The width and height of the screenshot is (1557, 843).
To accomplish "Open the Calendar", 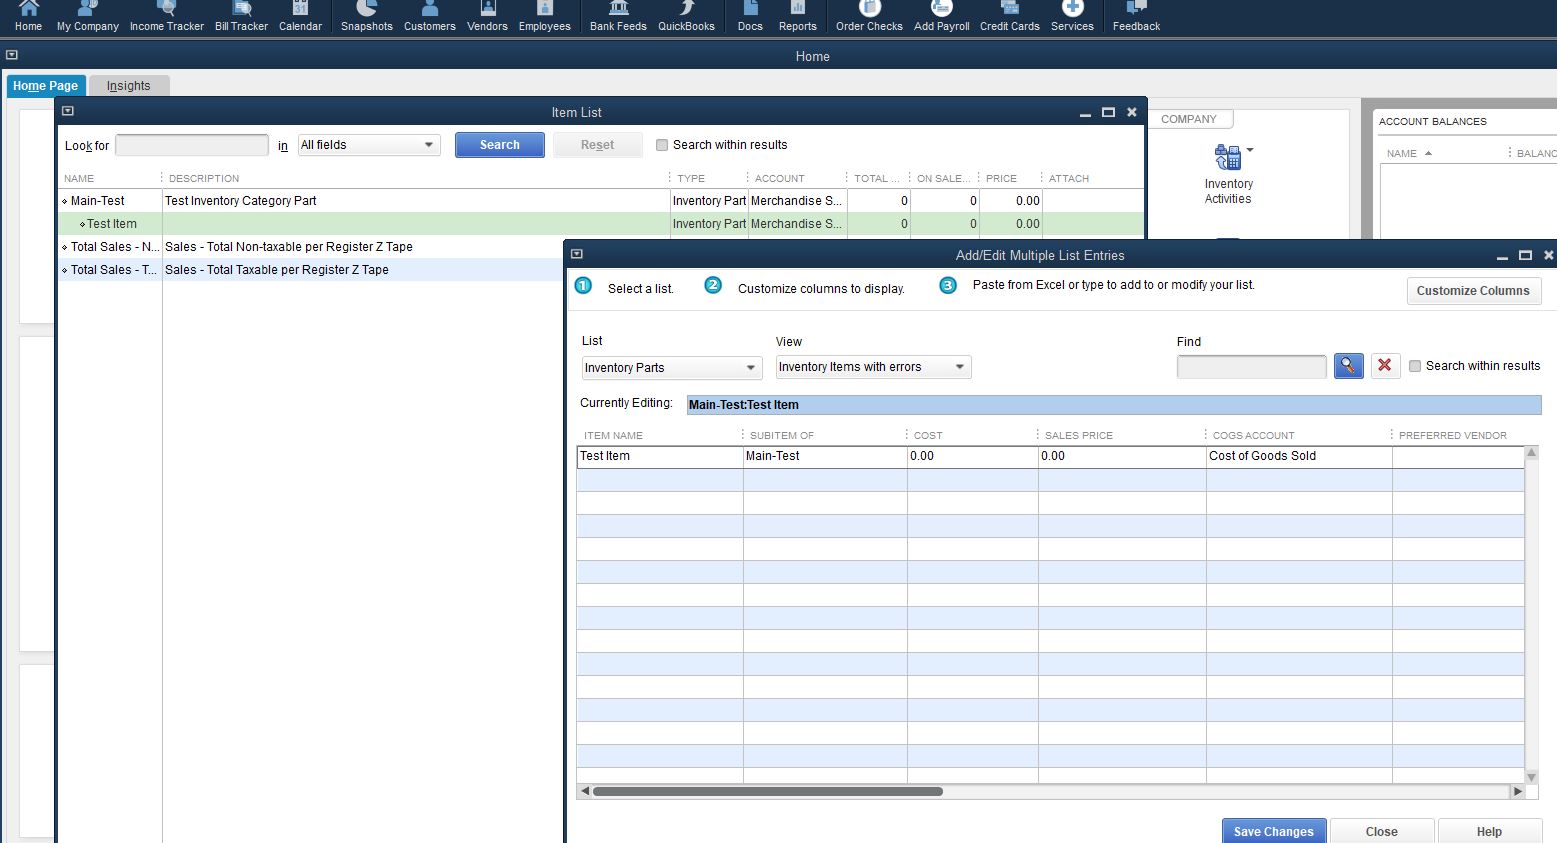I will [300, 15].
